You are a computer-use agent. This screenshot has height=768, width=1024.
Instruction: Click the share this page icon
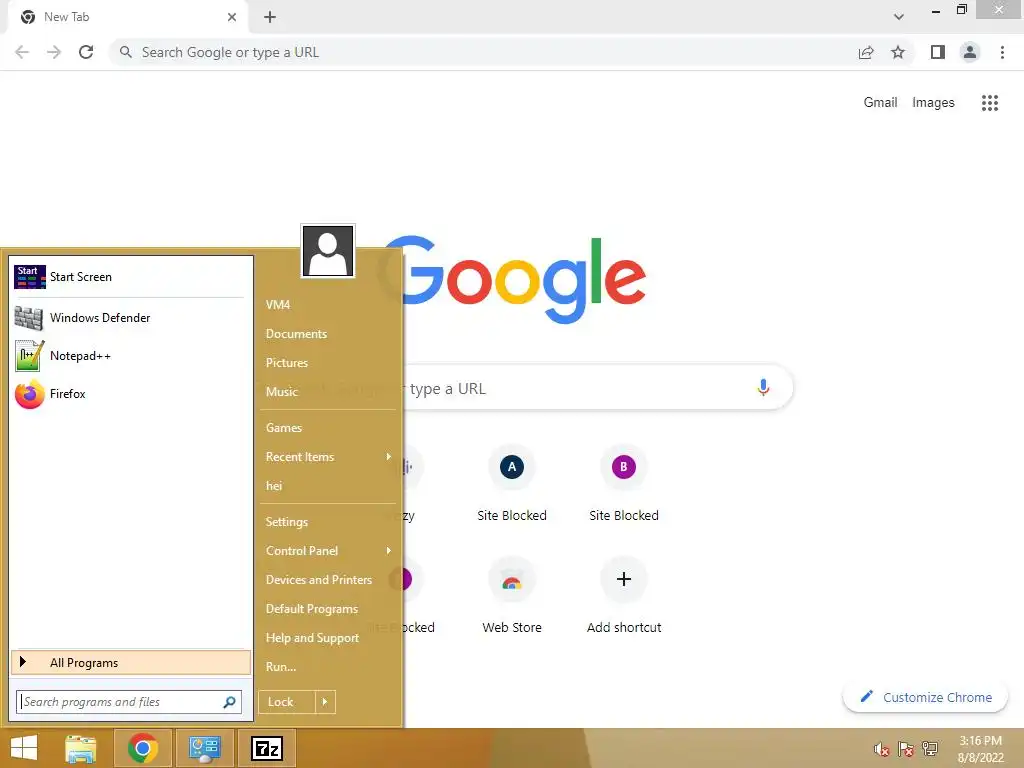(866, 52)
